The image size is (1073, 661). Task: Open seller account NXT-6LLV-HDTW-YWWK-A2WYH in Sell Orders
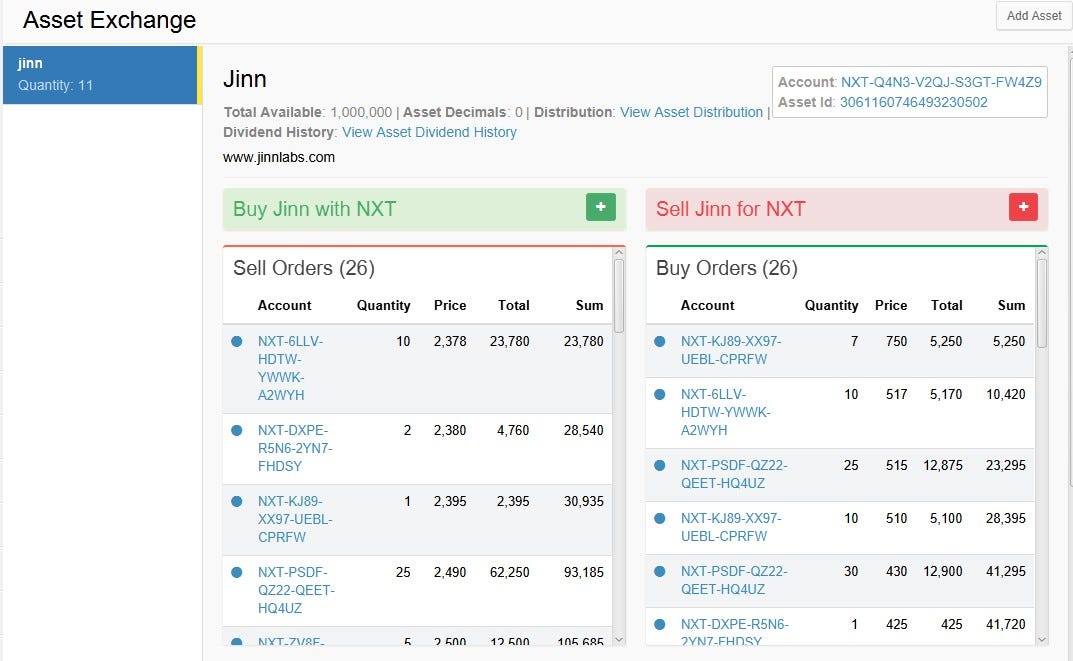(290, 368)
